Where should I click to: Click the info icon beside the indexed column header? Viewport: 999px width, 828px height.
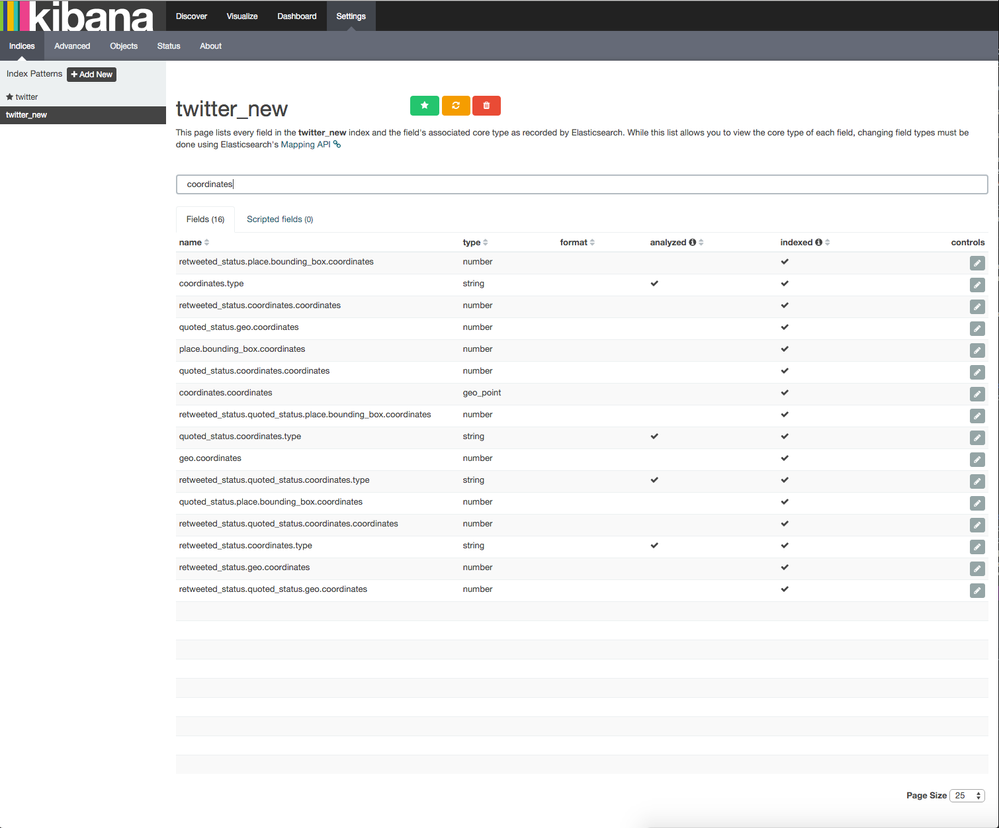tap(820, 241)
